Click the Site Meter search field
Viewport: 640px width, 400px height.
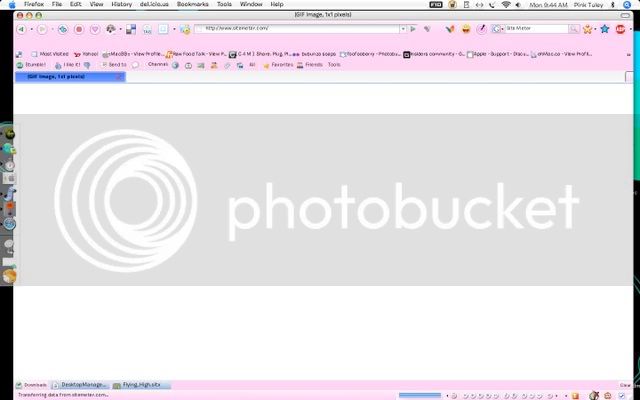coord(537,29)
